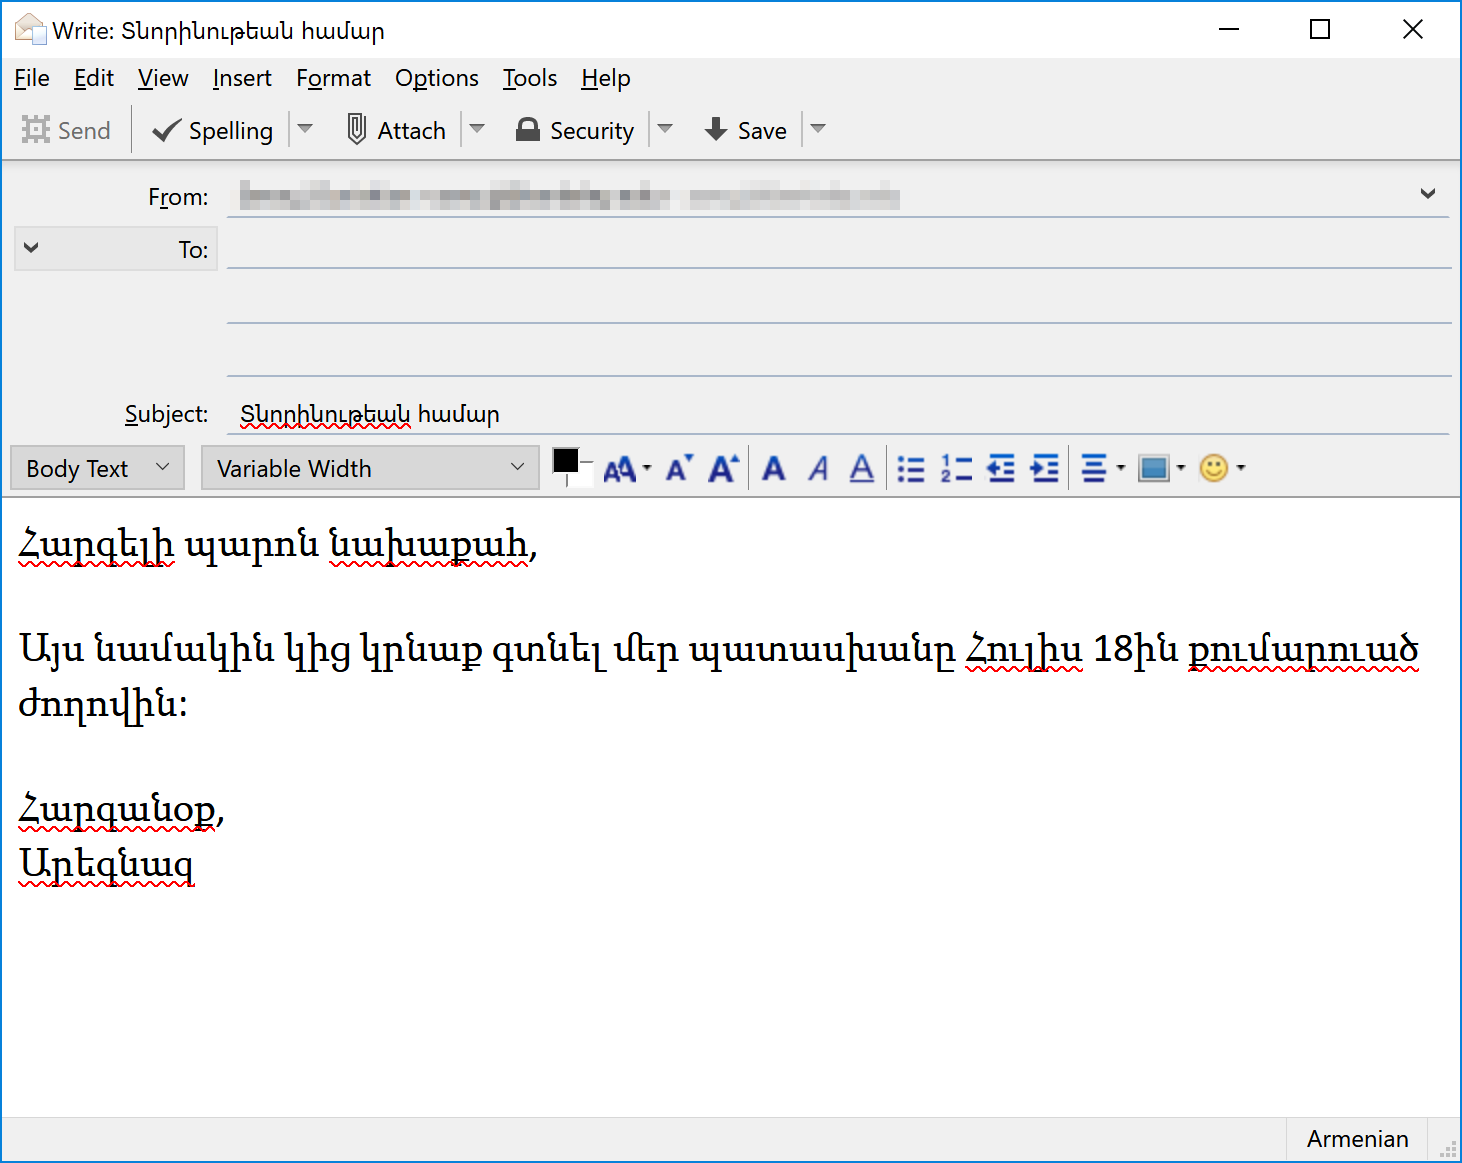
Task: Open the File menu
Action: point(32,78)
